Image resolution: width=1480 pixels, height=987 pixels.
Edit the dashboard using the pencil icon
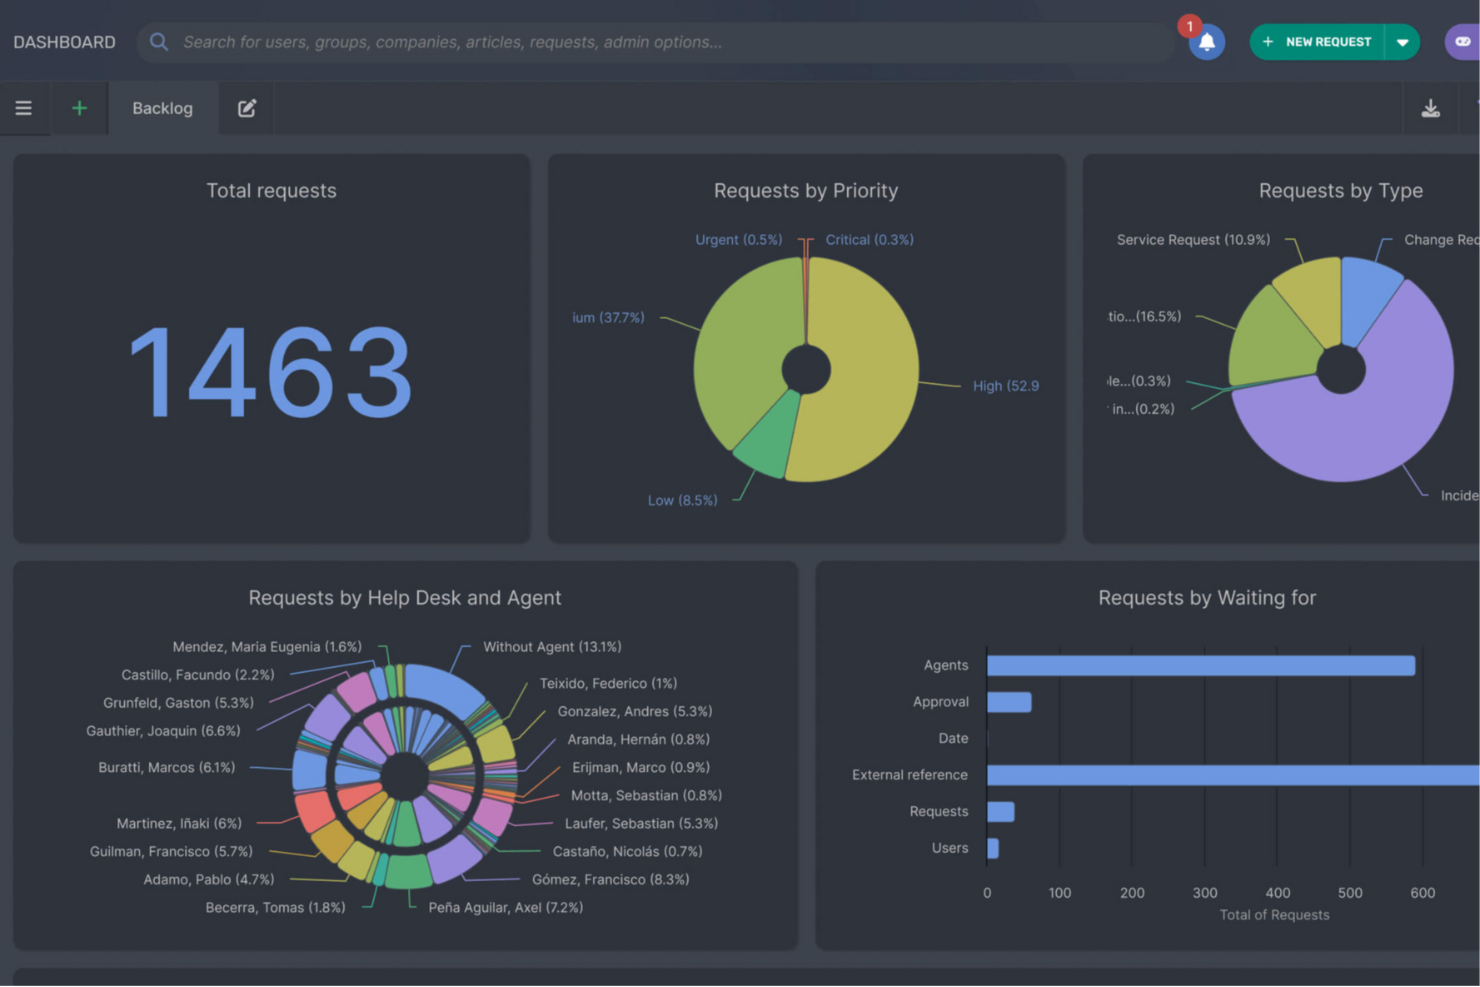246,108
